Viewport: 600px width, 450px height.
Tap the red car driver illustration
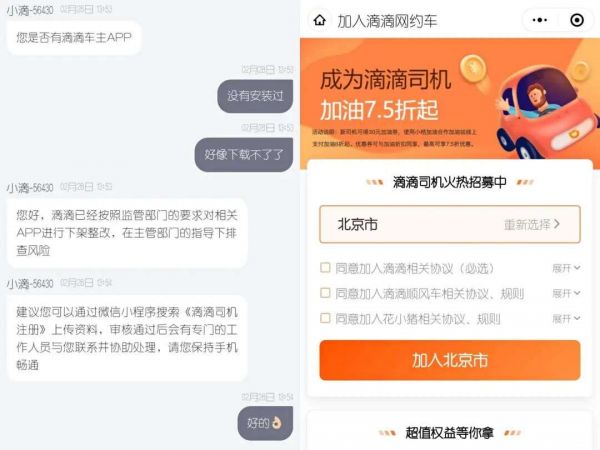(x=547, y=113)
